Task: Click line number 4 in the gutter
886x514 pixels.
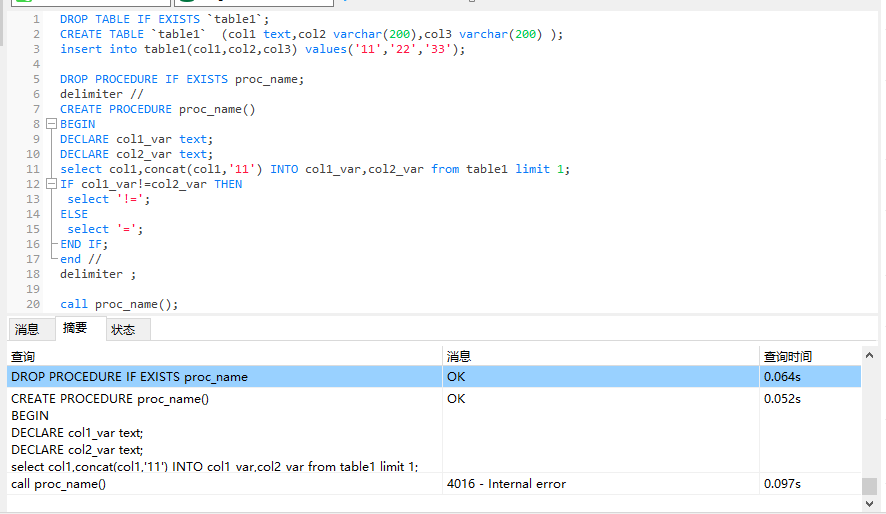Action: pyautogui.click(x=36, y=64)
